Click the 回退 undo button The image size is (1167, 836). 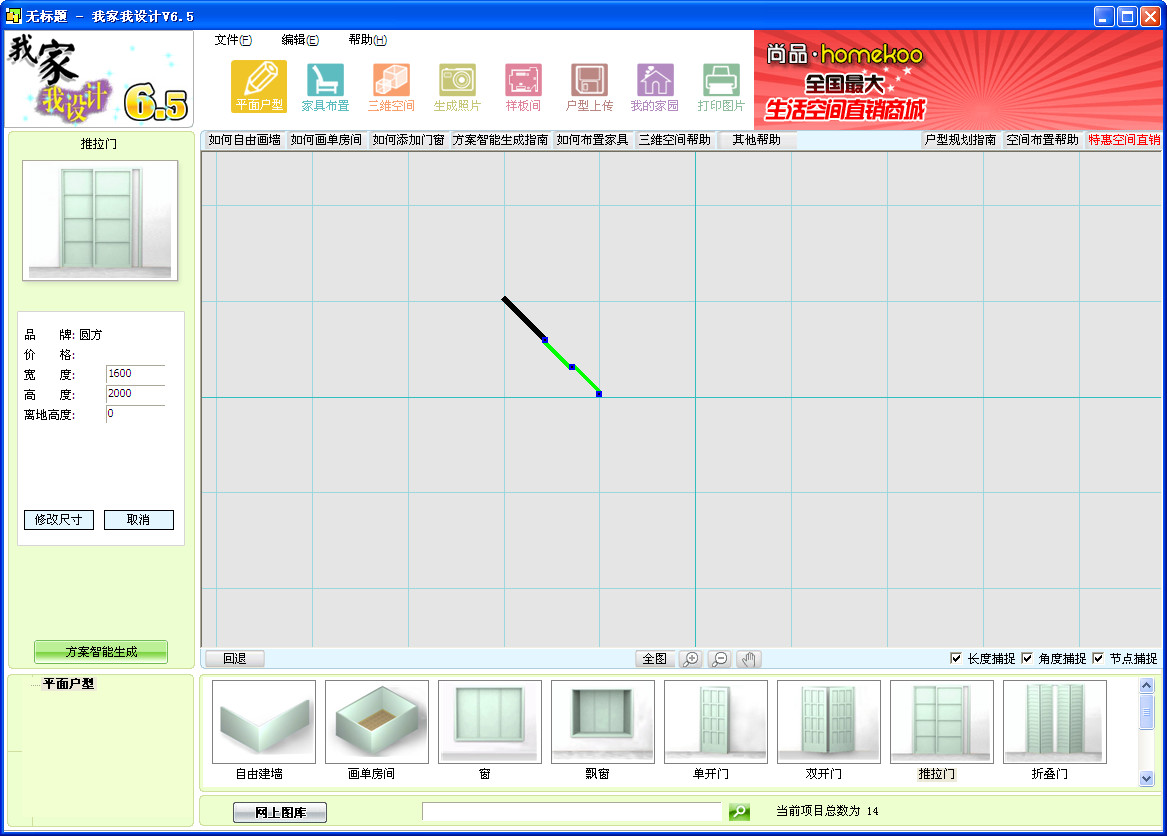tap(233, 658)
